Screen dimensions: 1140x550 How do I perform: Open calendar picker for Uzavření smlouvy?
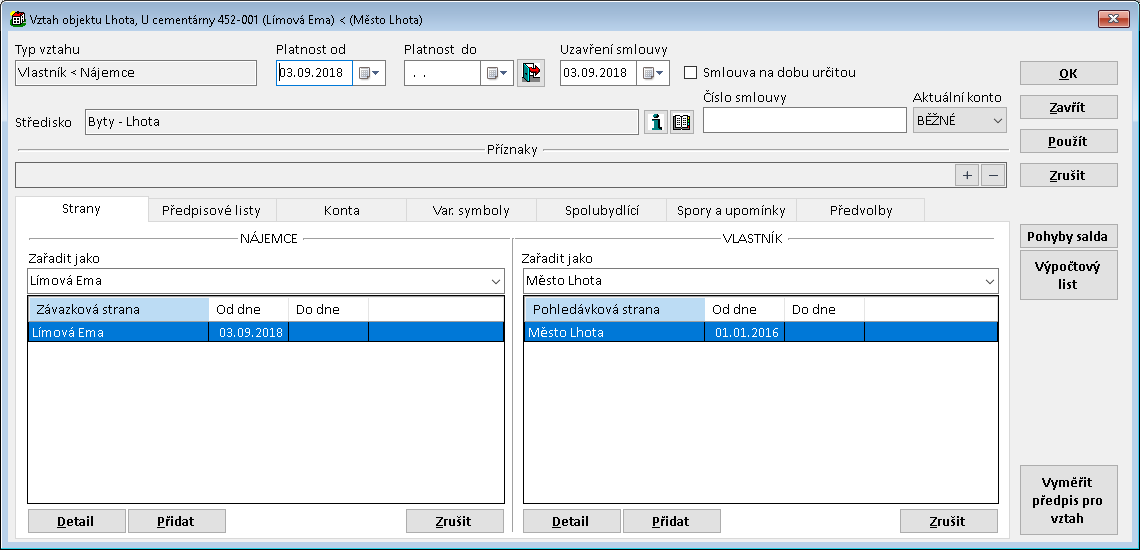(x=653, y=73)
